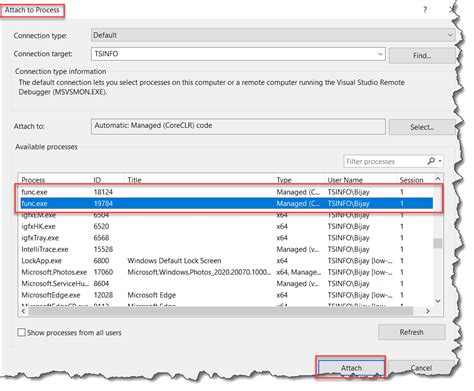
Task: Cancel the Attach to Process dialog
Action: point(421,368)
